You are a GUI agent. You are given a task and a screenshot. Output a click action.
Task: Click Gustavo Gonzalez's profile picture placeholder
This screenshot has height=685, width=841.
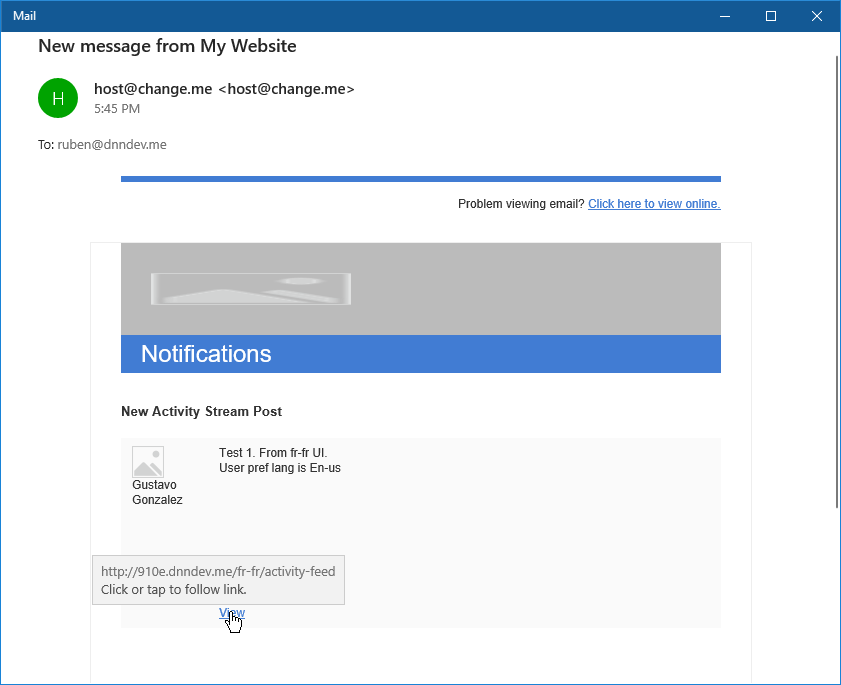(x=148, y=462)
